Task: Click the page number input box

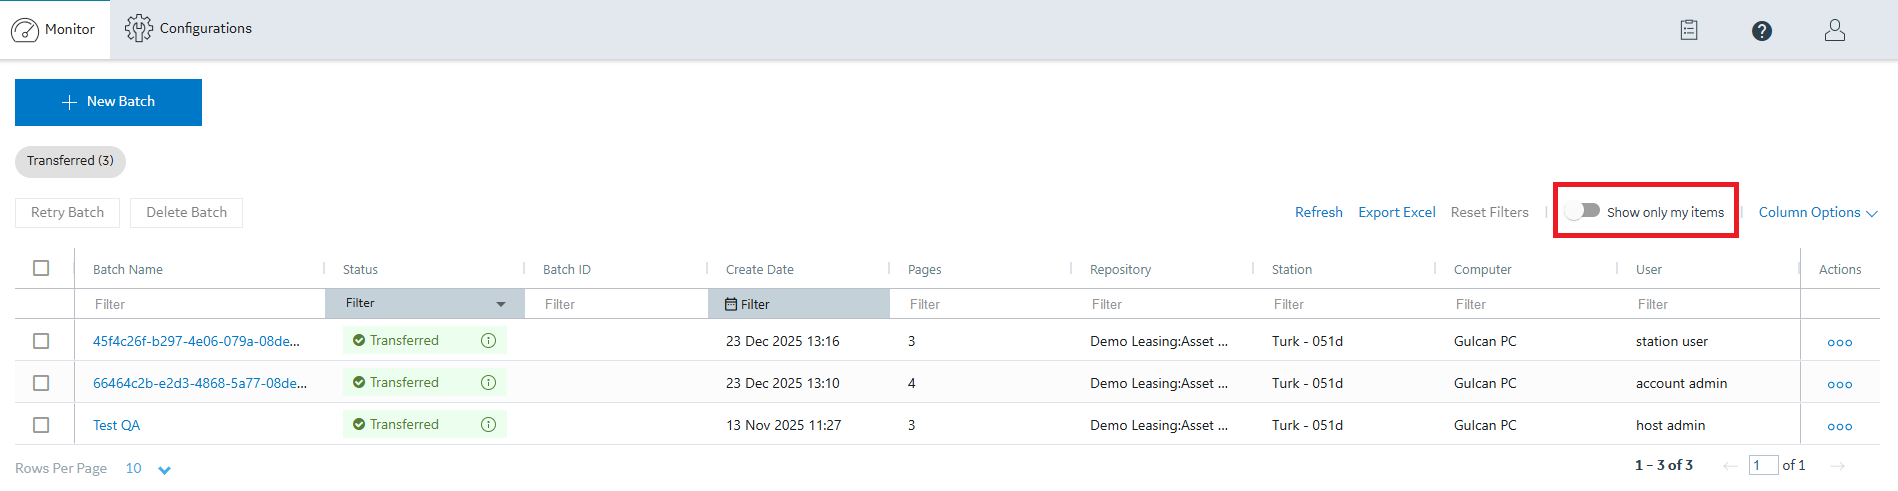Action: pos(1763,465)
